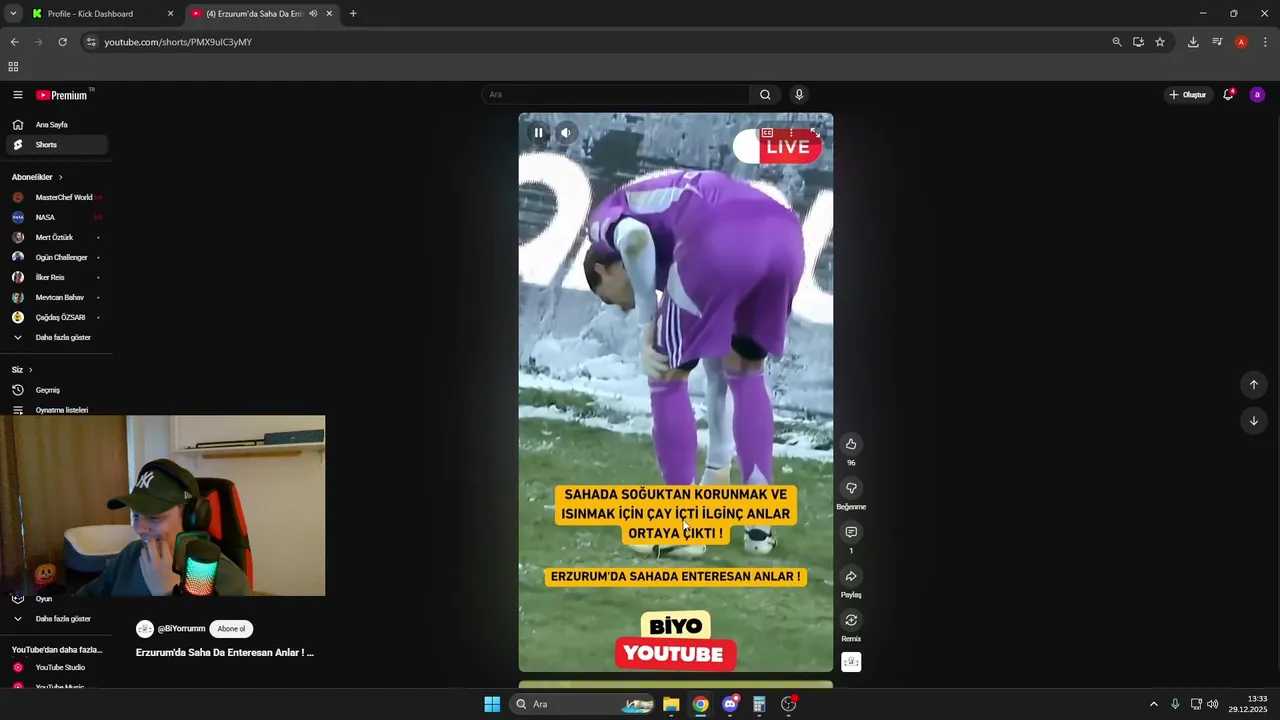Open MasterChef World channel
The image size is (1280, 720).
pos(56,197)
